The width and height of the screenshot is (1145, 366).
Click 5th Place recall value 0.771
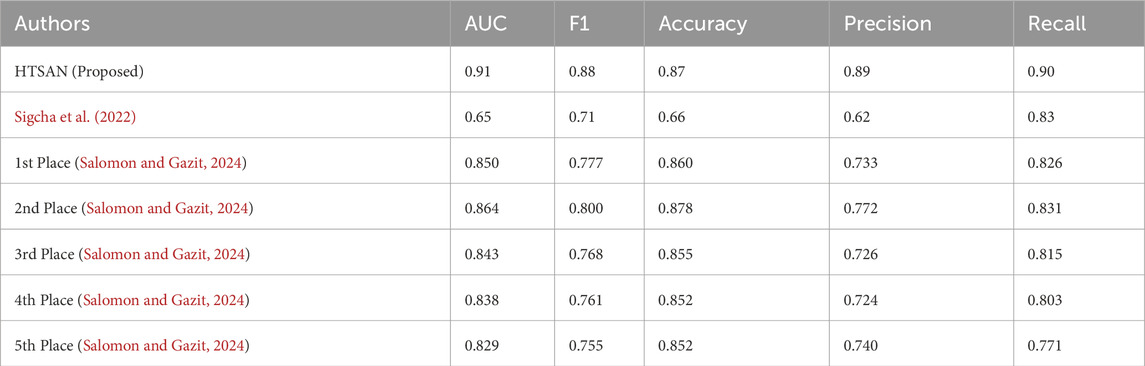coord(1043,345)
